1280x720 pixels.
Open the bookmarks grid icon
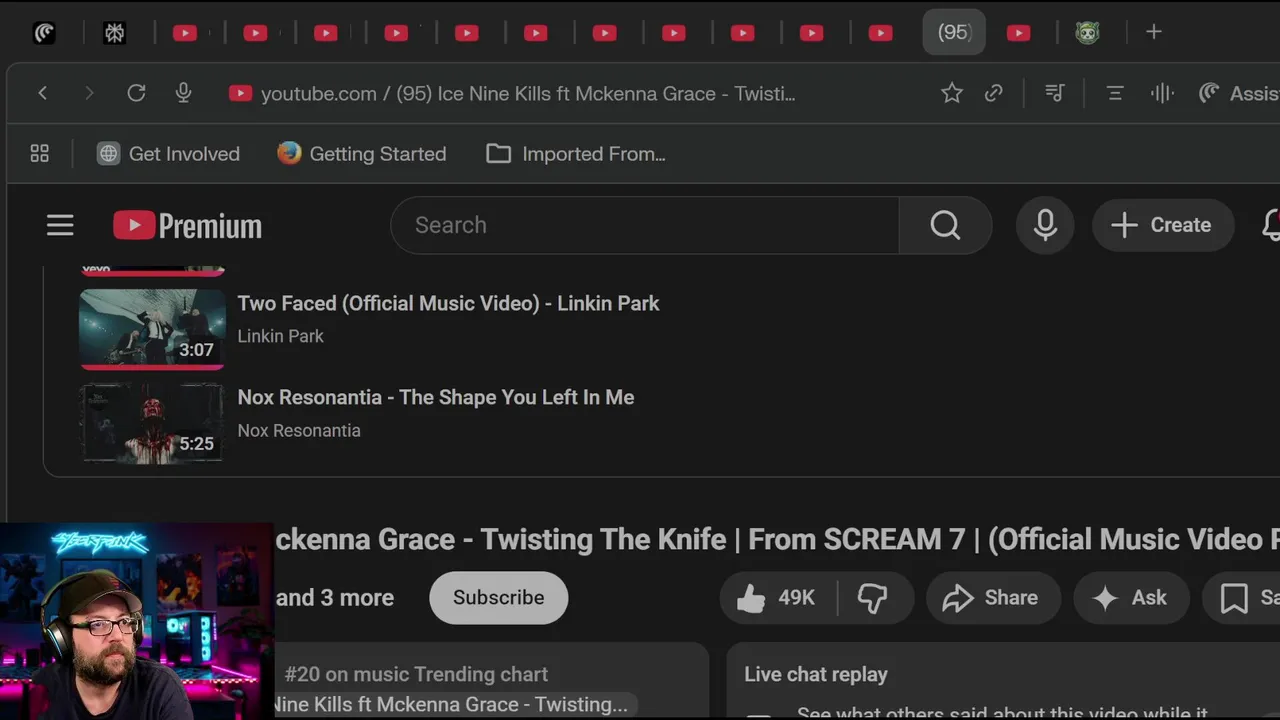[x=40, y=153]
